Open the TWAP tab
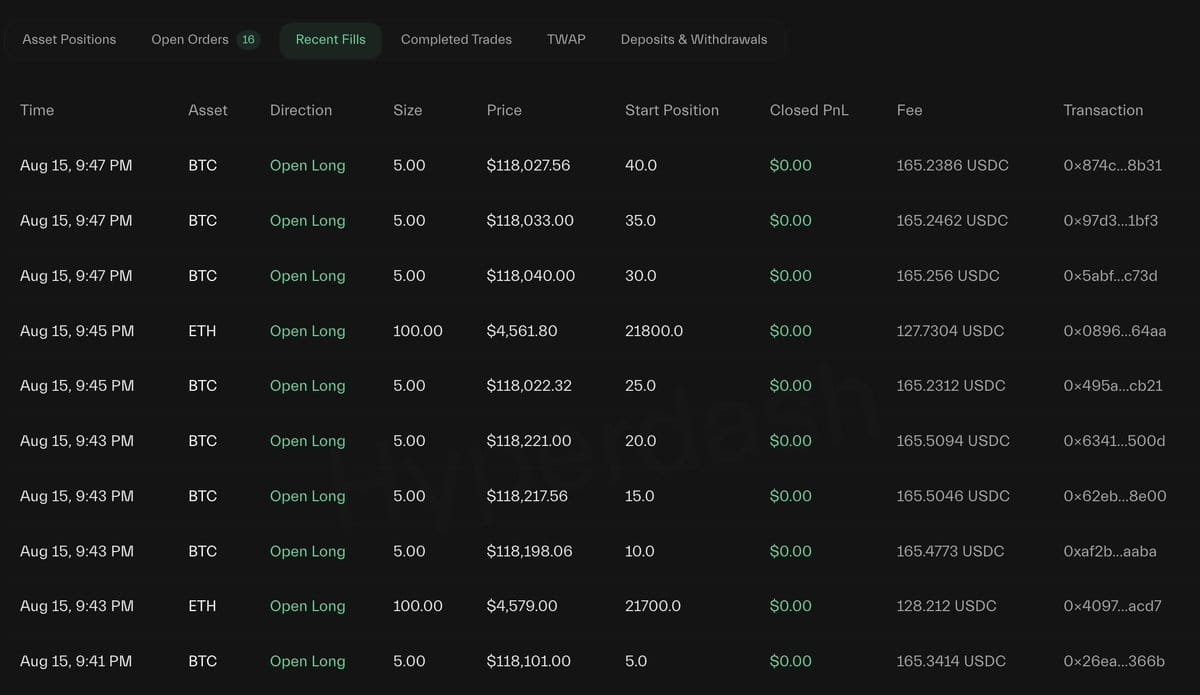The image size is (1200, 695). tap(566, 40)
